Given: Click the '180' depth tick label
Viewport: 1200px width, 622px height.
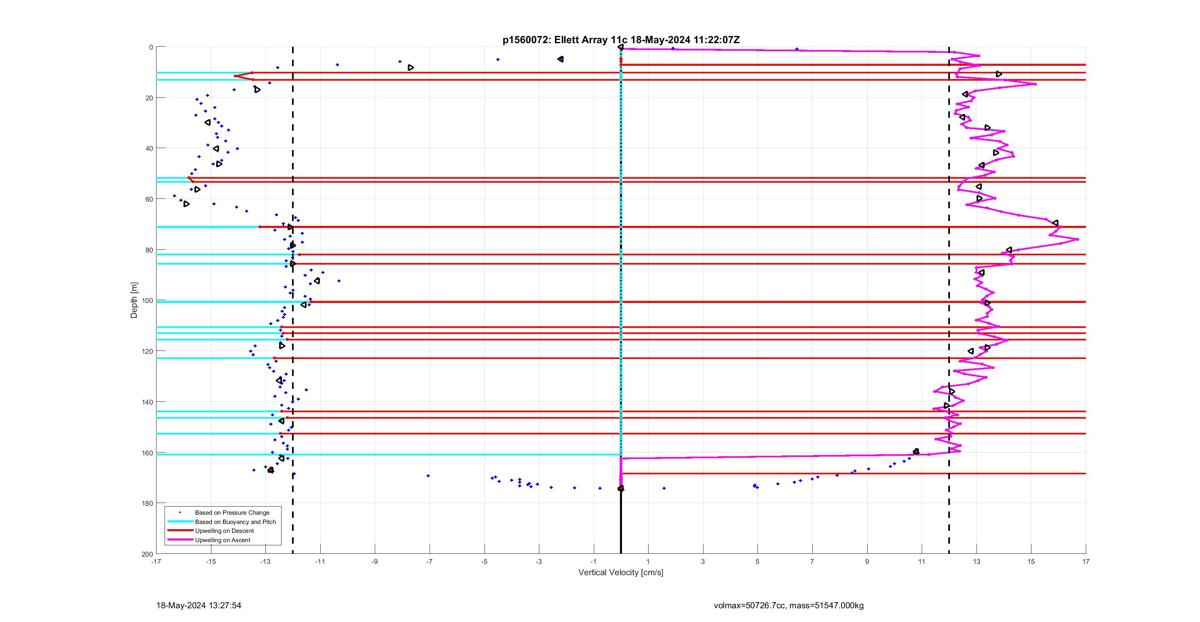Looking at the screenshot, I should tap(146, 503).
